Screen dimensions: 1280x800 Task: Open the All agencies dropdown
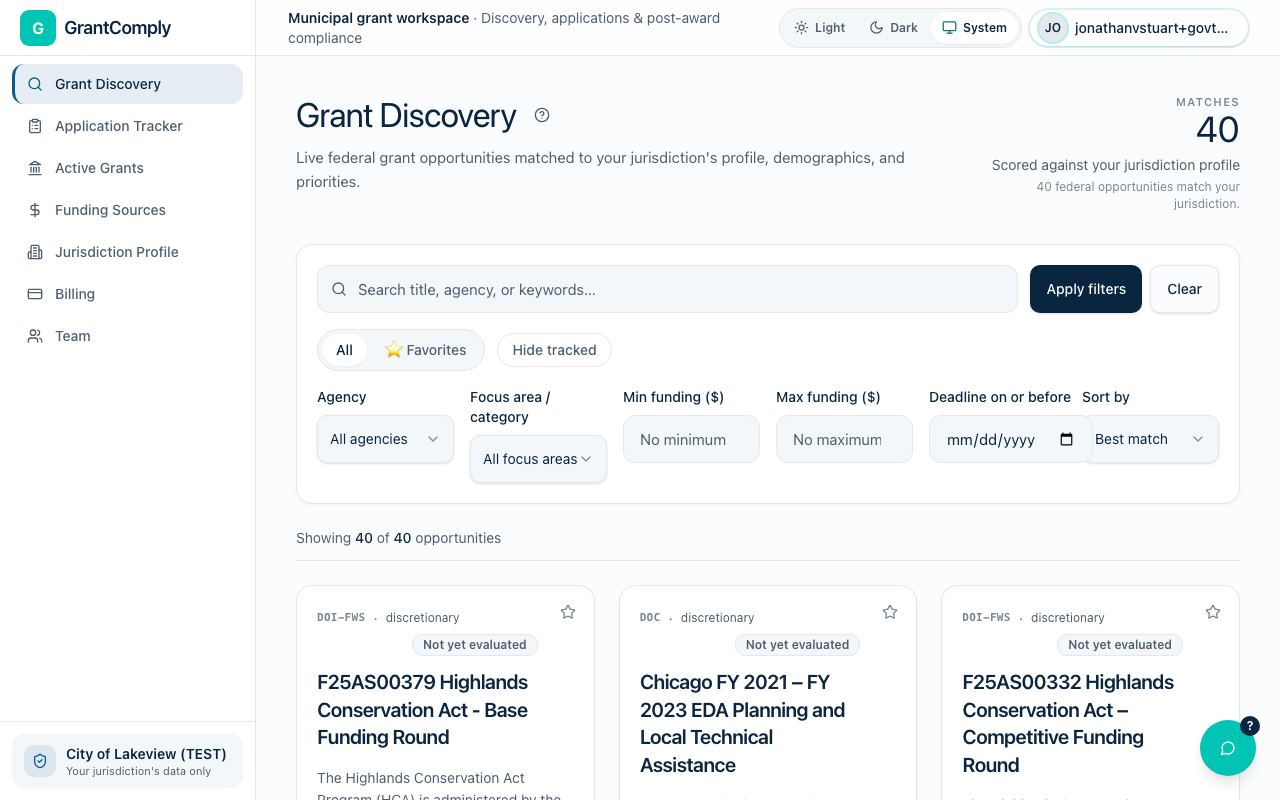click(x=385, y=439)
